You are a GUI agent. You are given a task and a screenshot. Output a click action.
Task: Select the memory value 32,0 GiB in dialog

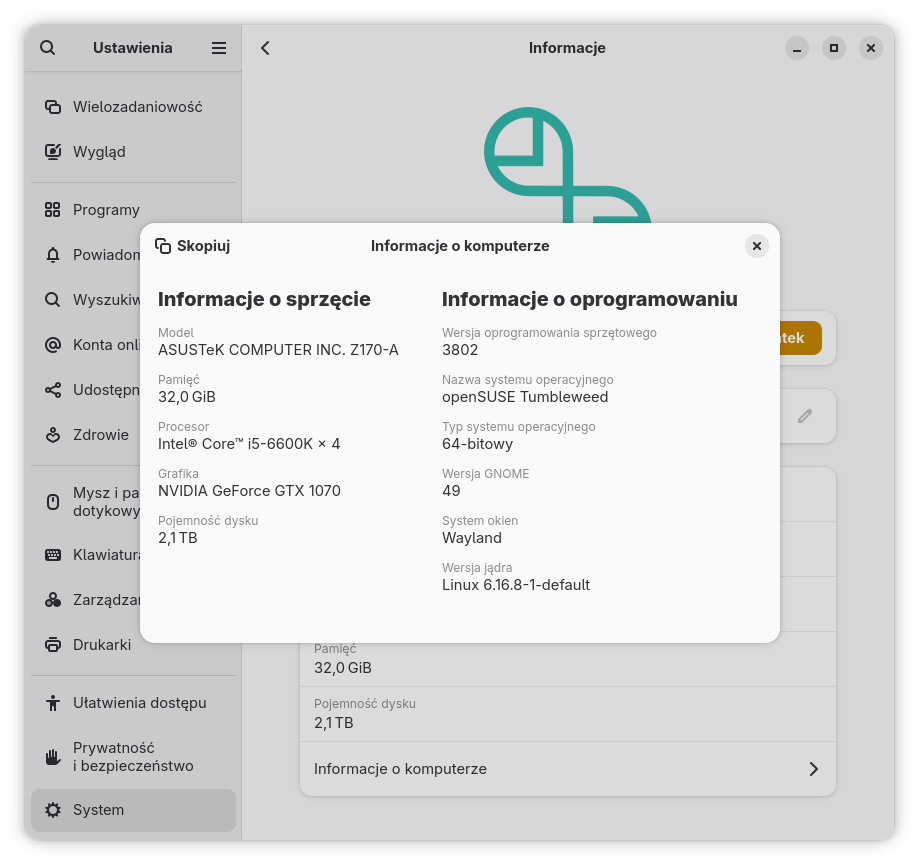[x=187, y=397]
